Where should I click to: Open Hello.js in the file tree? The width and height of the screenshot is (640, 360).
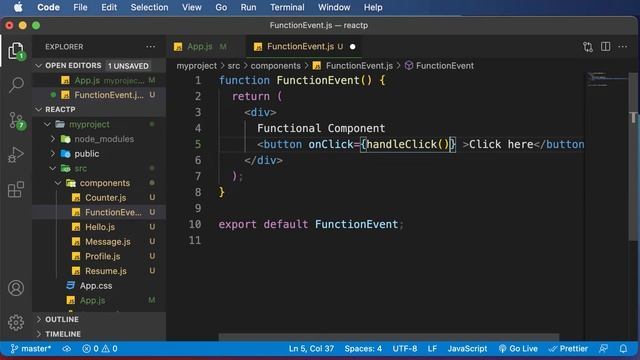pos(100,227)
